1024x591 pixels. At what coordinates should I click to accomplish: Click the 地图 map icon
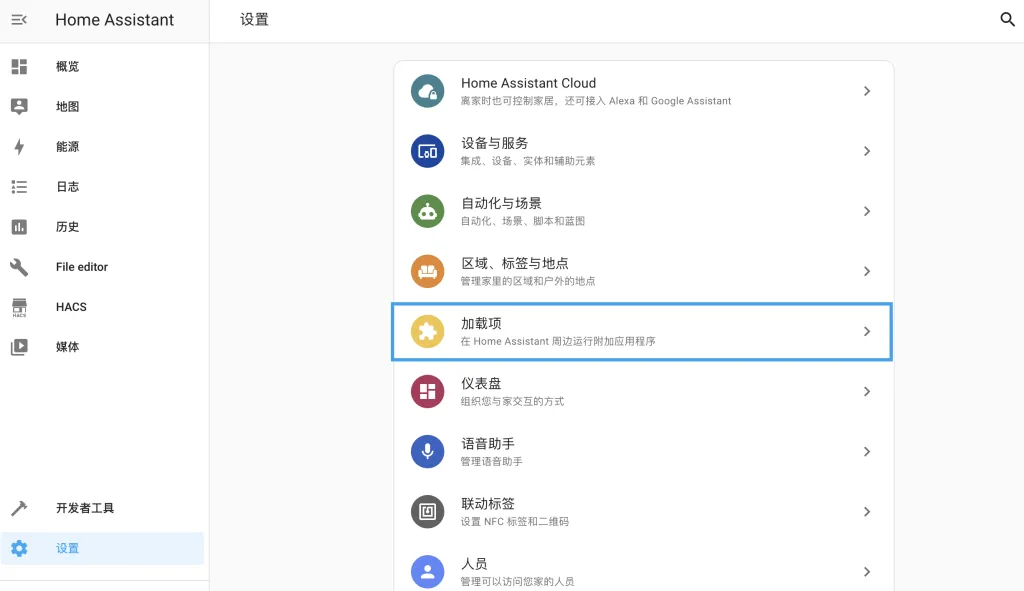[20, 106]
